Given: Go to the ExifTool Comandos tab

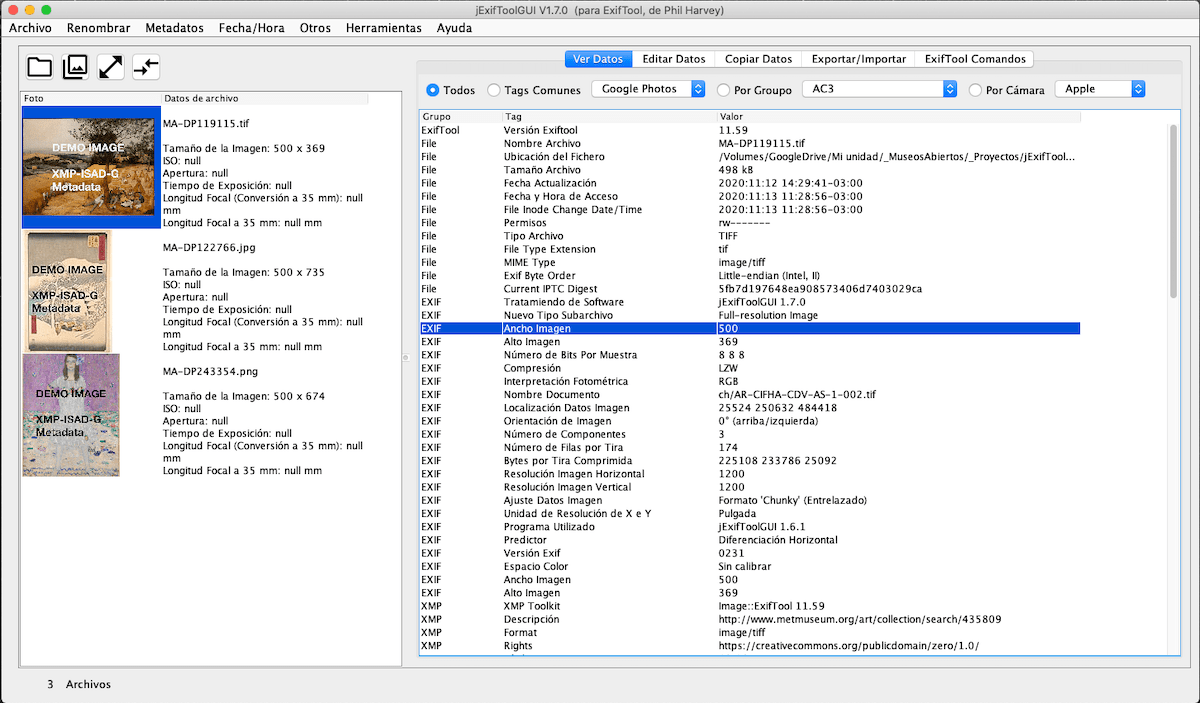Looking at the screenshot, I should (x=973, y=59).
